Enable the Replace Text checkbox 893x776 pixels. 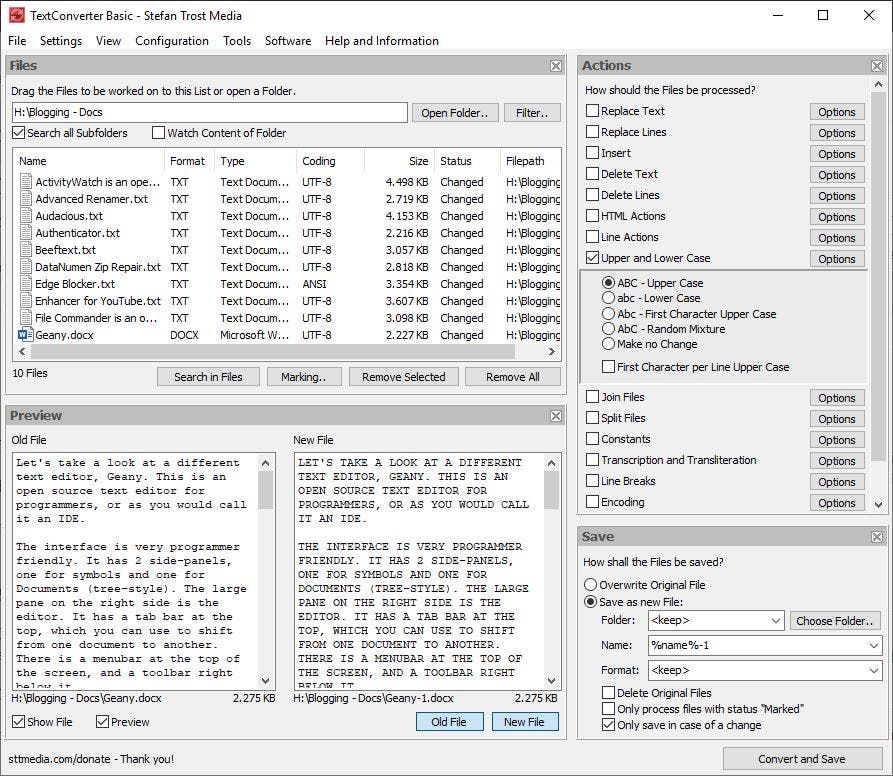coord(592,111)
